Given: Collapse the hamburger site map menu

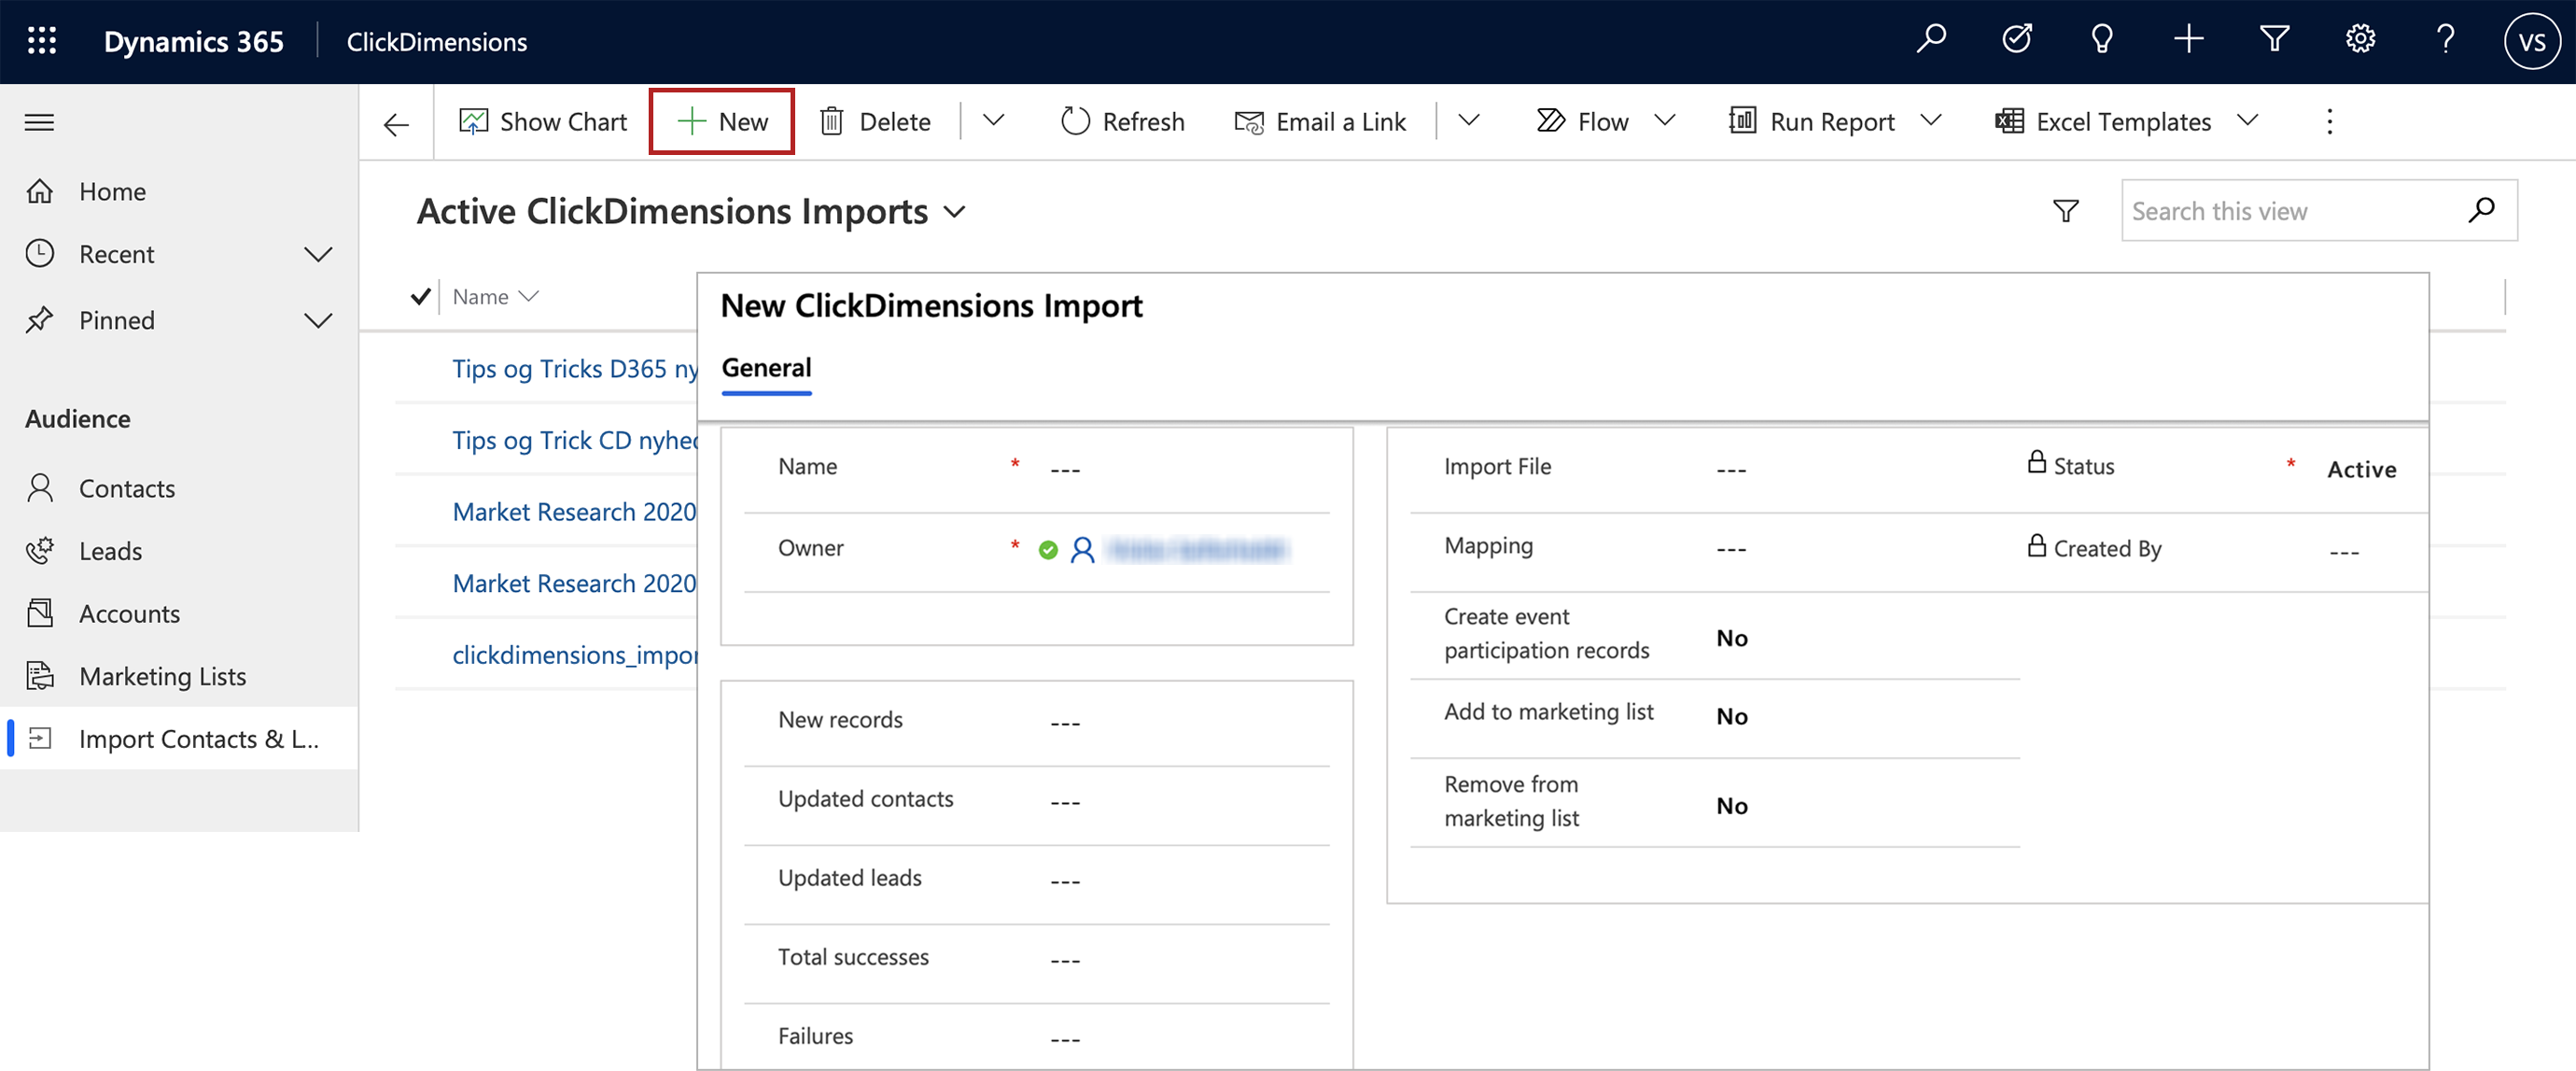Looking at the screenshot, I should tap(39, 122).
